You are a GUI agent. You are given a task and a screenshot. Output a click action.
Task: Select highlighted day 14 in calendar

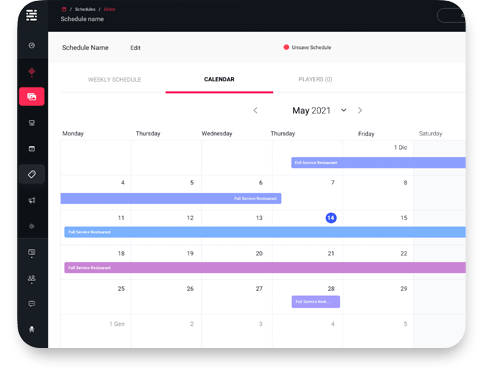coord(331,218)
